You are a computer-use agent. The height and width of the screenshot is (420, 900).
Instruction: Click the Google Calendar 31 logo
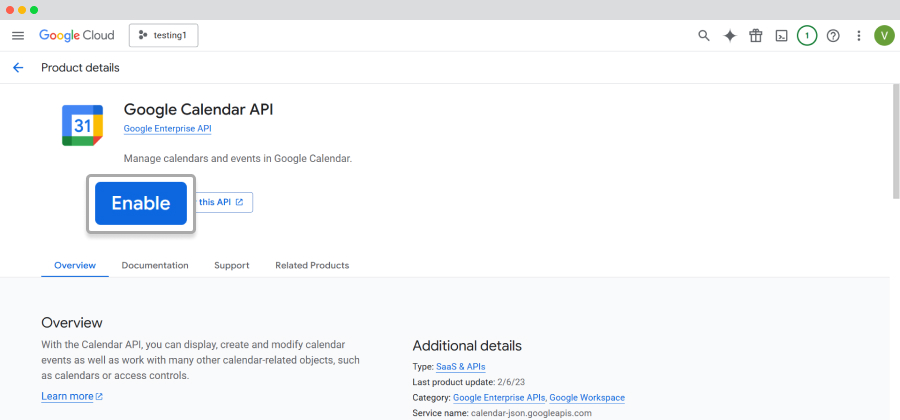click(83, 125)
